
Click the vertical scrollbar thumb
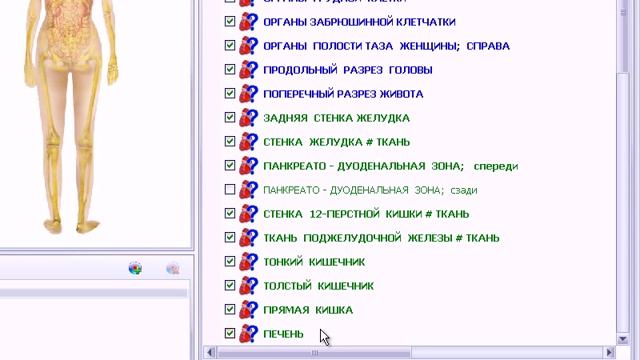(x=623, y=37)
